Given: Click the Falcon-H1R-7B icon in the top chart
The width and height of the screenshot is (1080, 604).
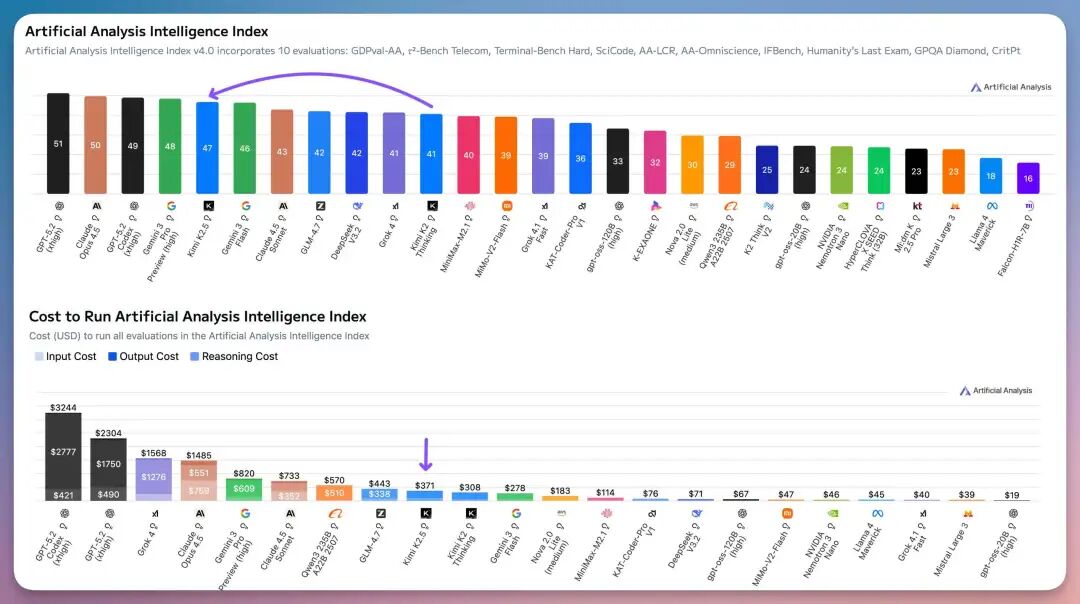Looking at the screenshot, I should point(1028,205).
